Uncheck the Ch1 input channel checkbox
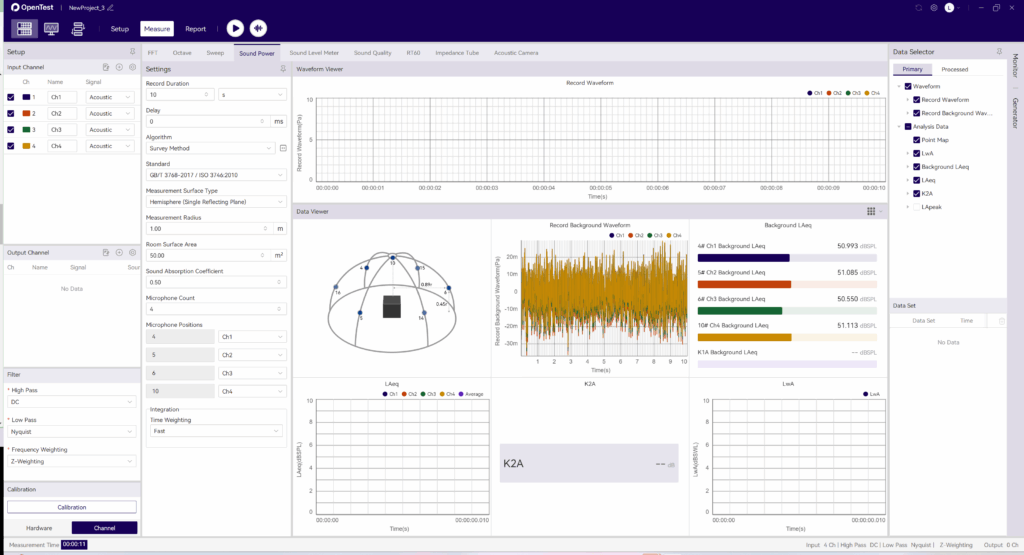This screenshot has width=1024, height=555. tap(11, 98)
